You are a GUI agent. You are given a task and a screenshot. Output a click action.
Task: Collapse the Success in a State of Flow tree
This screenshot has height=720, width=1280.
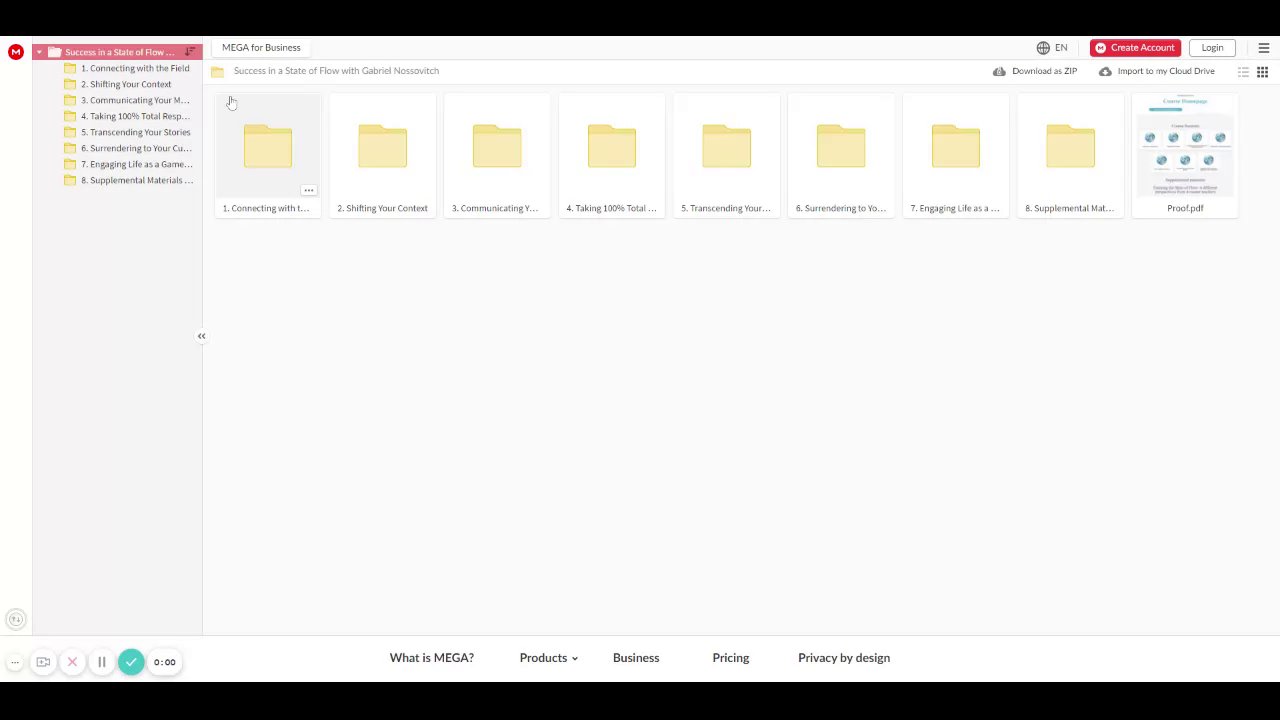[39, 52]
